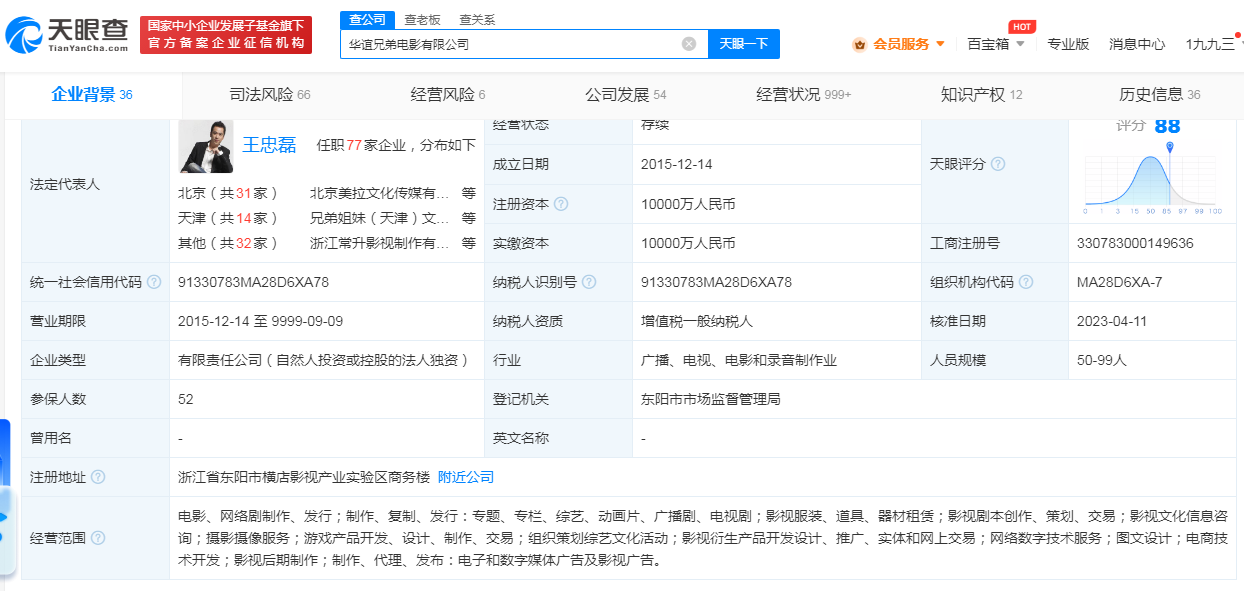This screenshot has width=1244, height=591.
Task: Click the 行业 value 广播、电视、电影和录音制作业
Action: pos(739,360)
